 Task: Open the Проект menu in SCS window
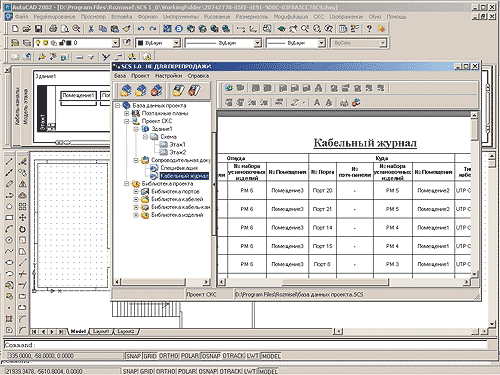(x=140, y=76)
